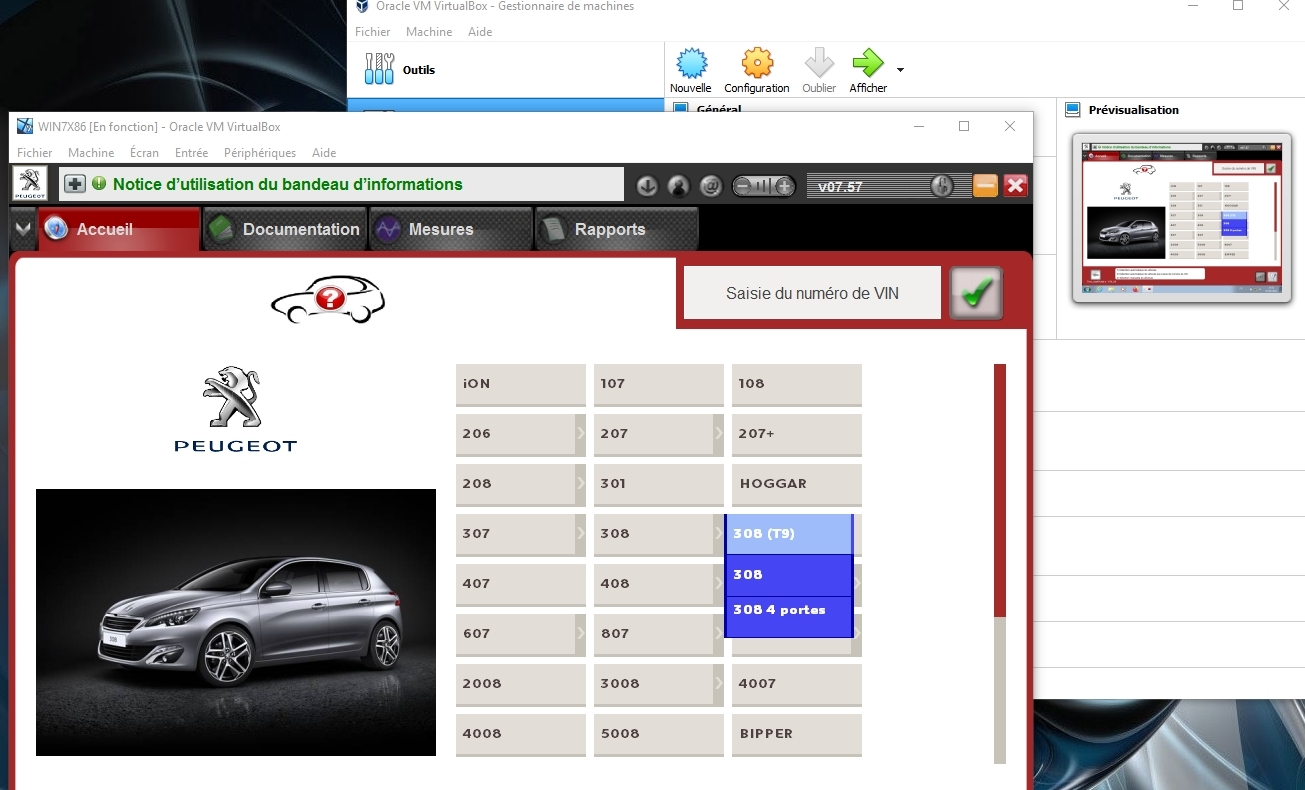Choose the HOGGAR model button
This screenshot has width=1305, height=790.
point(797,484)
